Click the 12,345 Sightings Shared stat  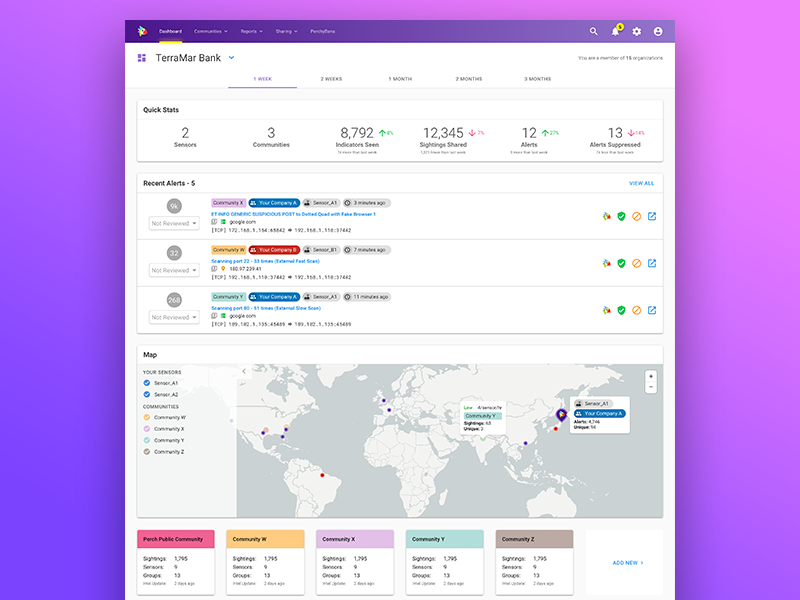[x=443, y=133]
